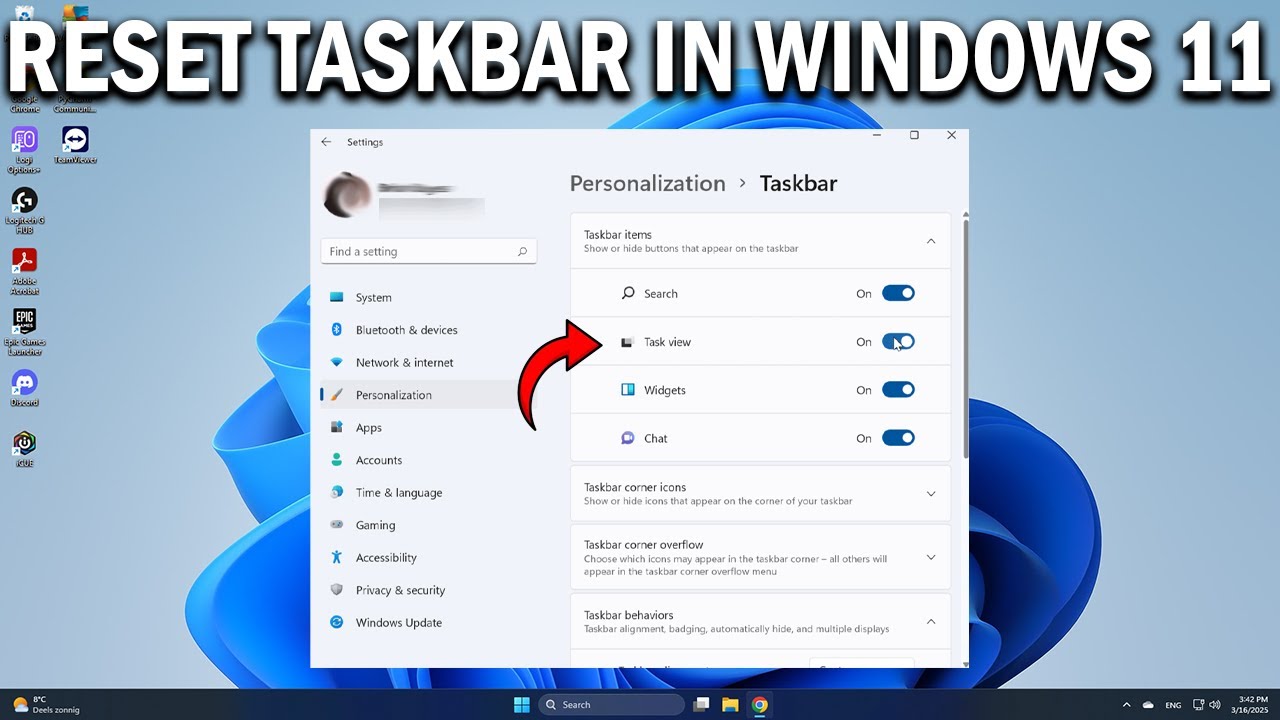Open Bluetooth & devices settings
The width and height of the screenshot is (1280, 720).
(x=428, y=330)
